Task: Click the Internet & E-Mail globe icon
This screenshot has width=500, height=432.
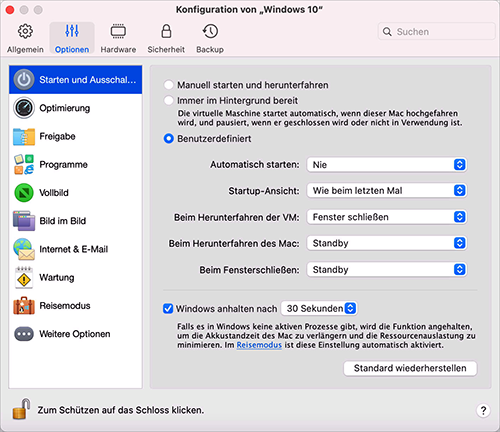Action: (24, 249)
